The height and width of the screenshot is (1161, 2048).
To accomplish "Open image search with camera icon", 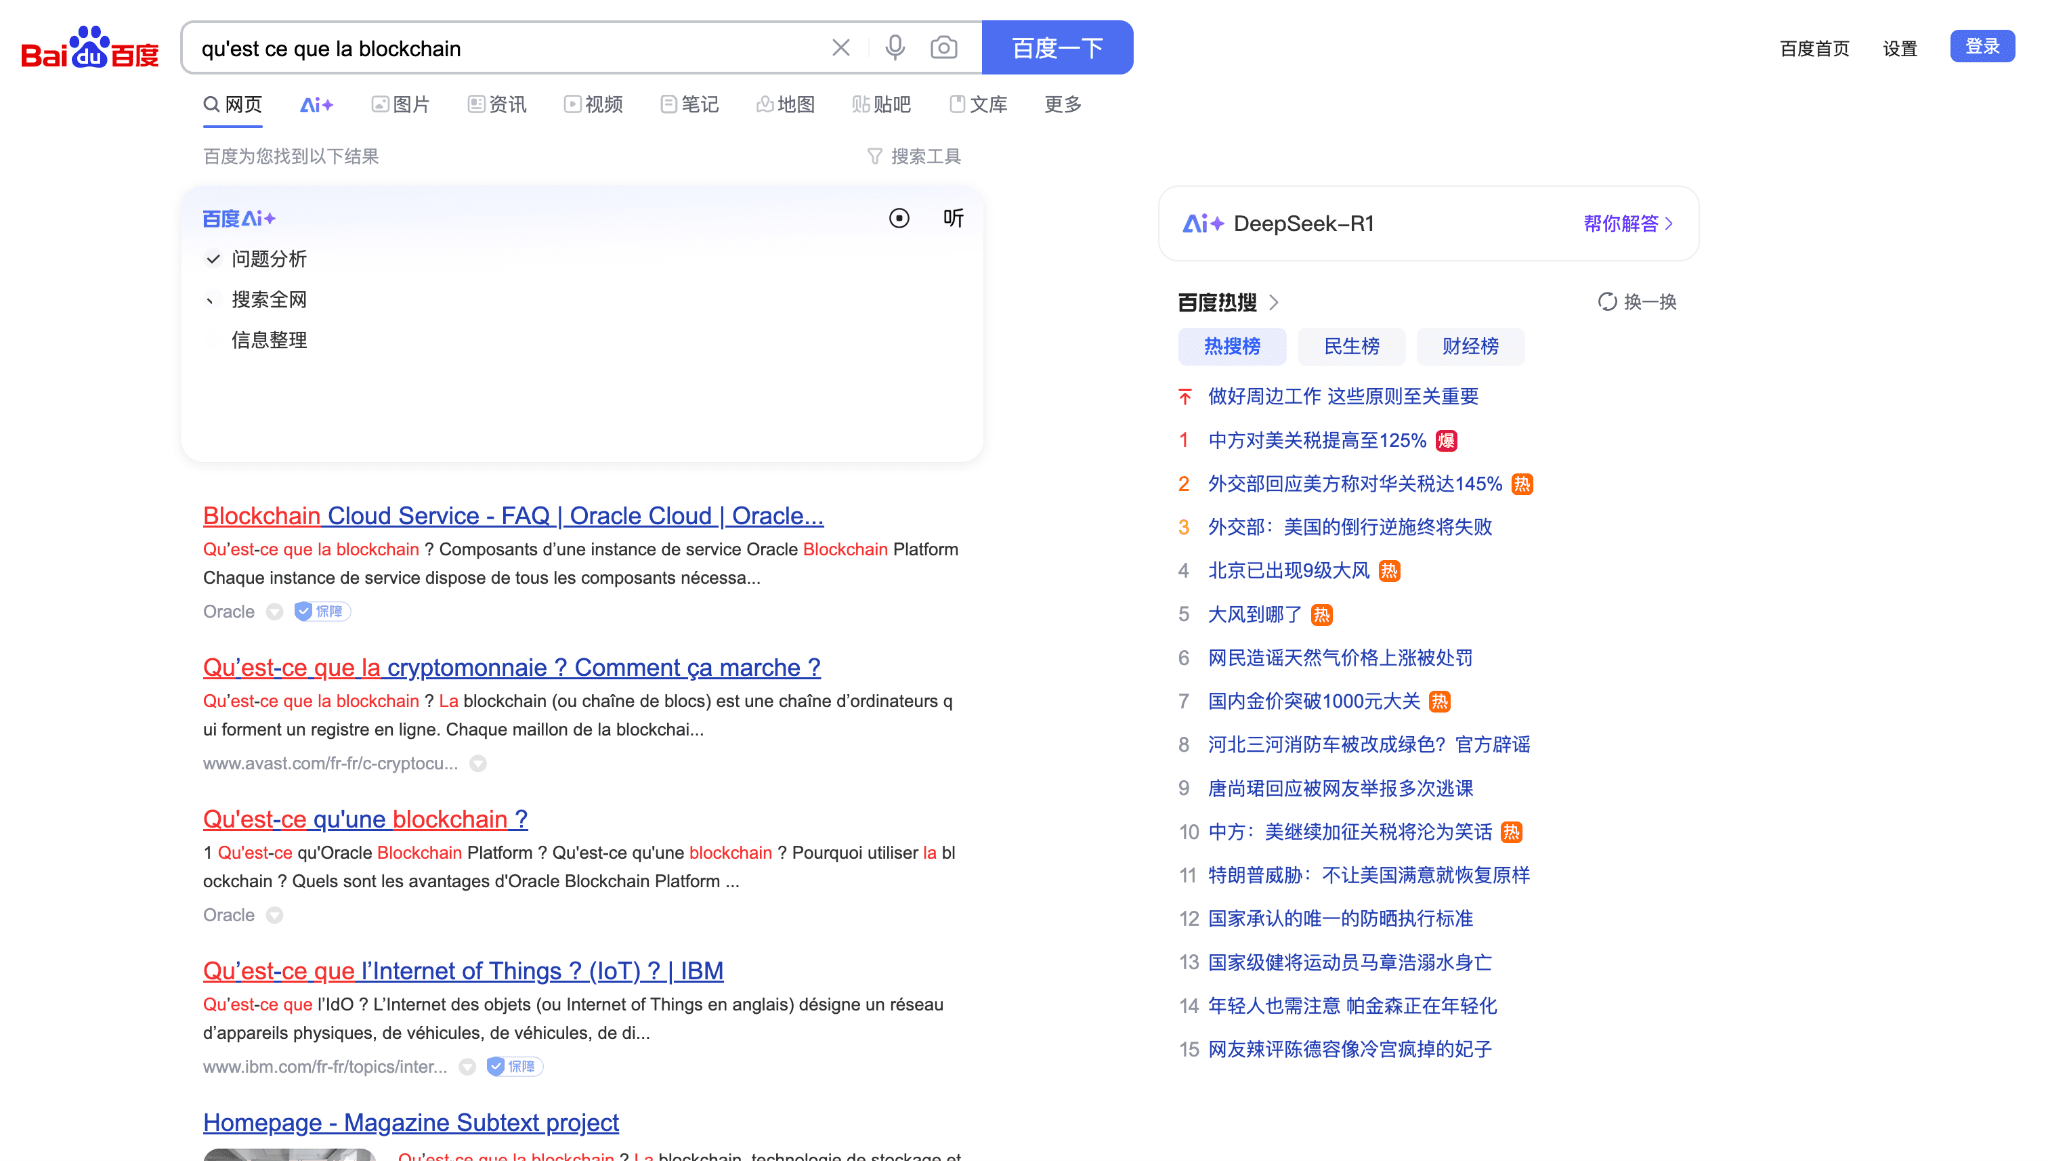I will [x=944, y=48].
